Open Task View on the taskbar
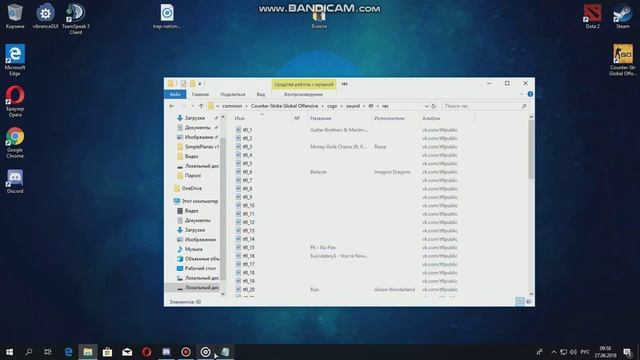 click(x=48, y=352)
